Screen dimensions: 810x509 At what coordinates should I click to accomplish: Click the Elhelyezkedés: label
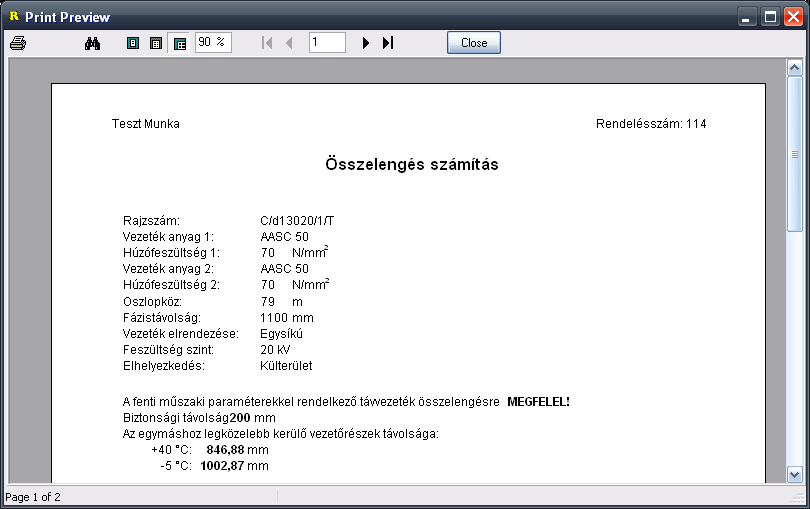[x=164, y=366]
